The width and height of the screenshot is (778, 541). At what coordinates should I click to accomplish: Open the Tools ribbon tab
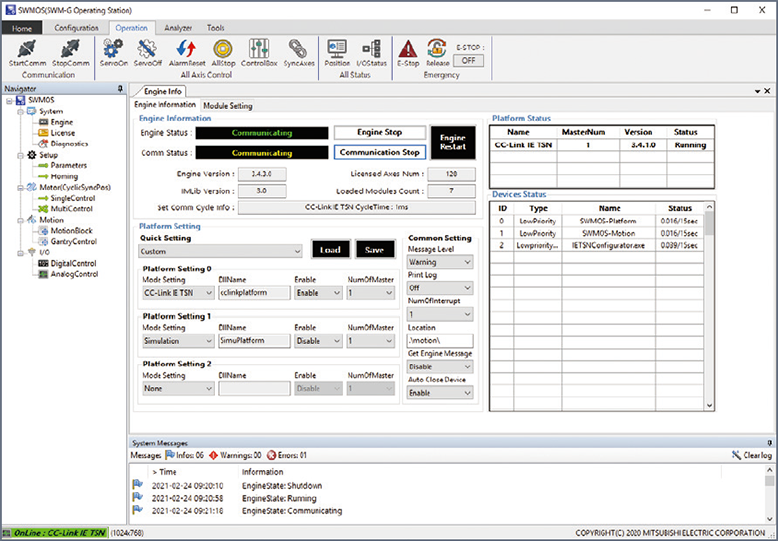pyautogui.click(x=215, y=28)
